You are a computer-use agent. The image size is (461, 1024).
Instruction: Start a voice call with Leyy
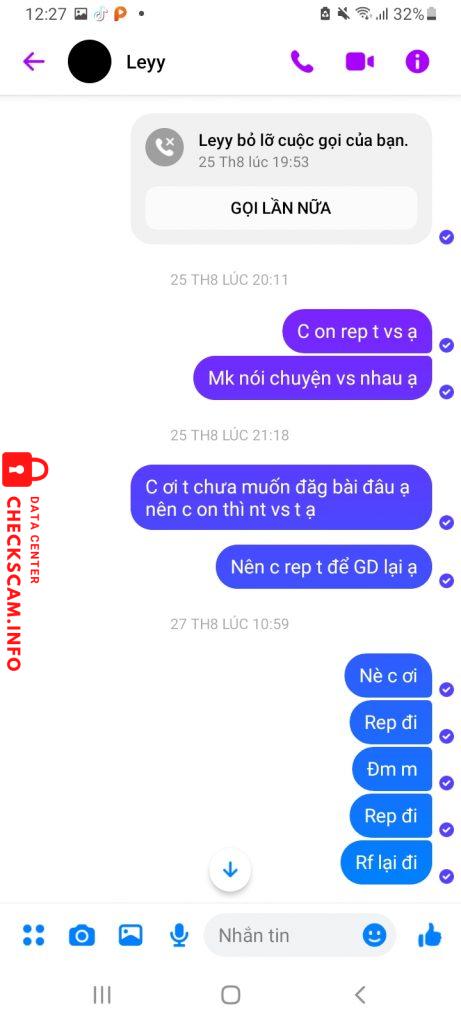point(302,61)
